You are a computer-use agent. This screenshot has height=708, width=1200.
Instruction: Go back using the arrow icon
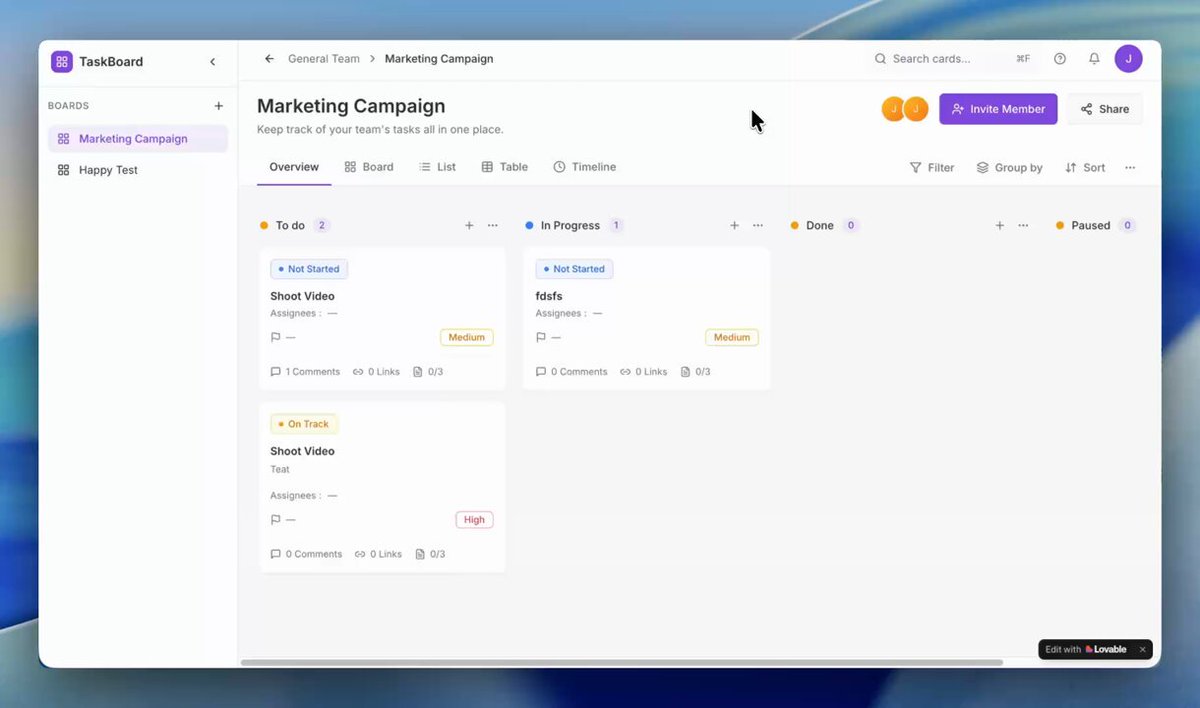click(x=269, y=59)
